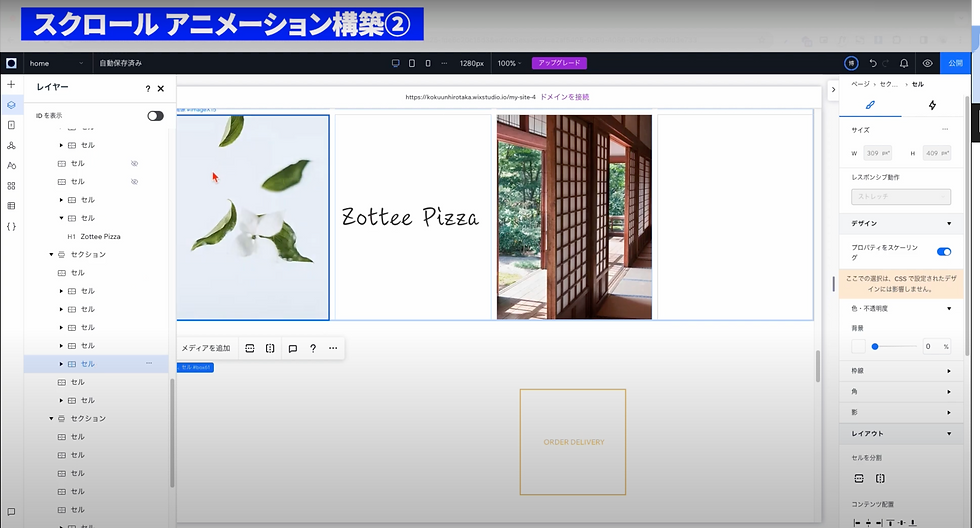Viewport: 980px width, 528px height.
Task: Open Layers panel help question mark
Action: pyautogui.click(x=148, y=89)
